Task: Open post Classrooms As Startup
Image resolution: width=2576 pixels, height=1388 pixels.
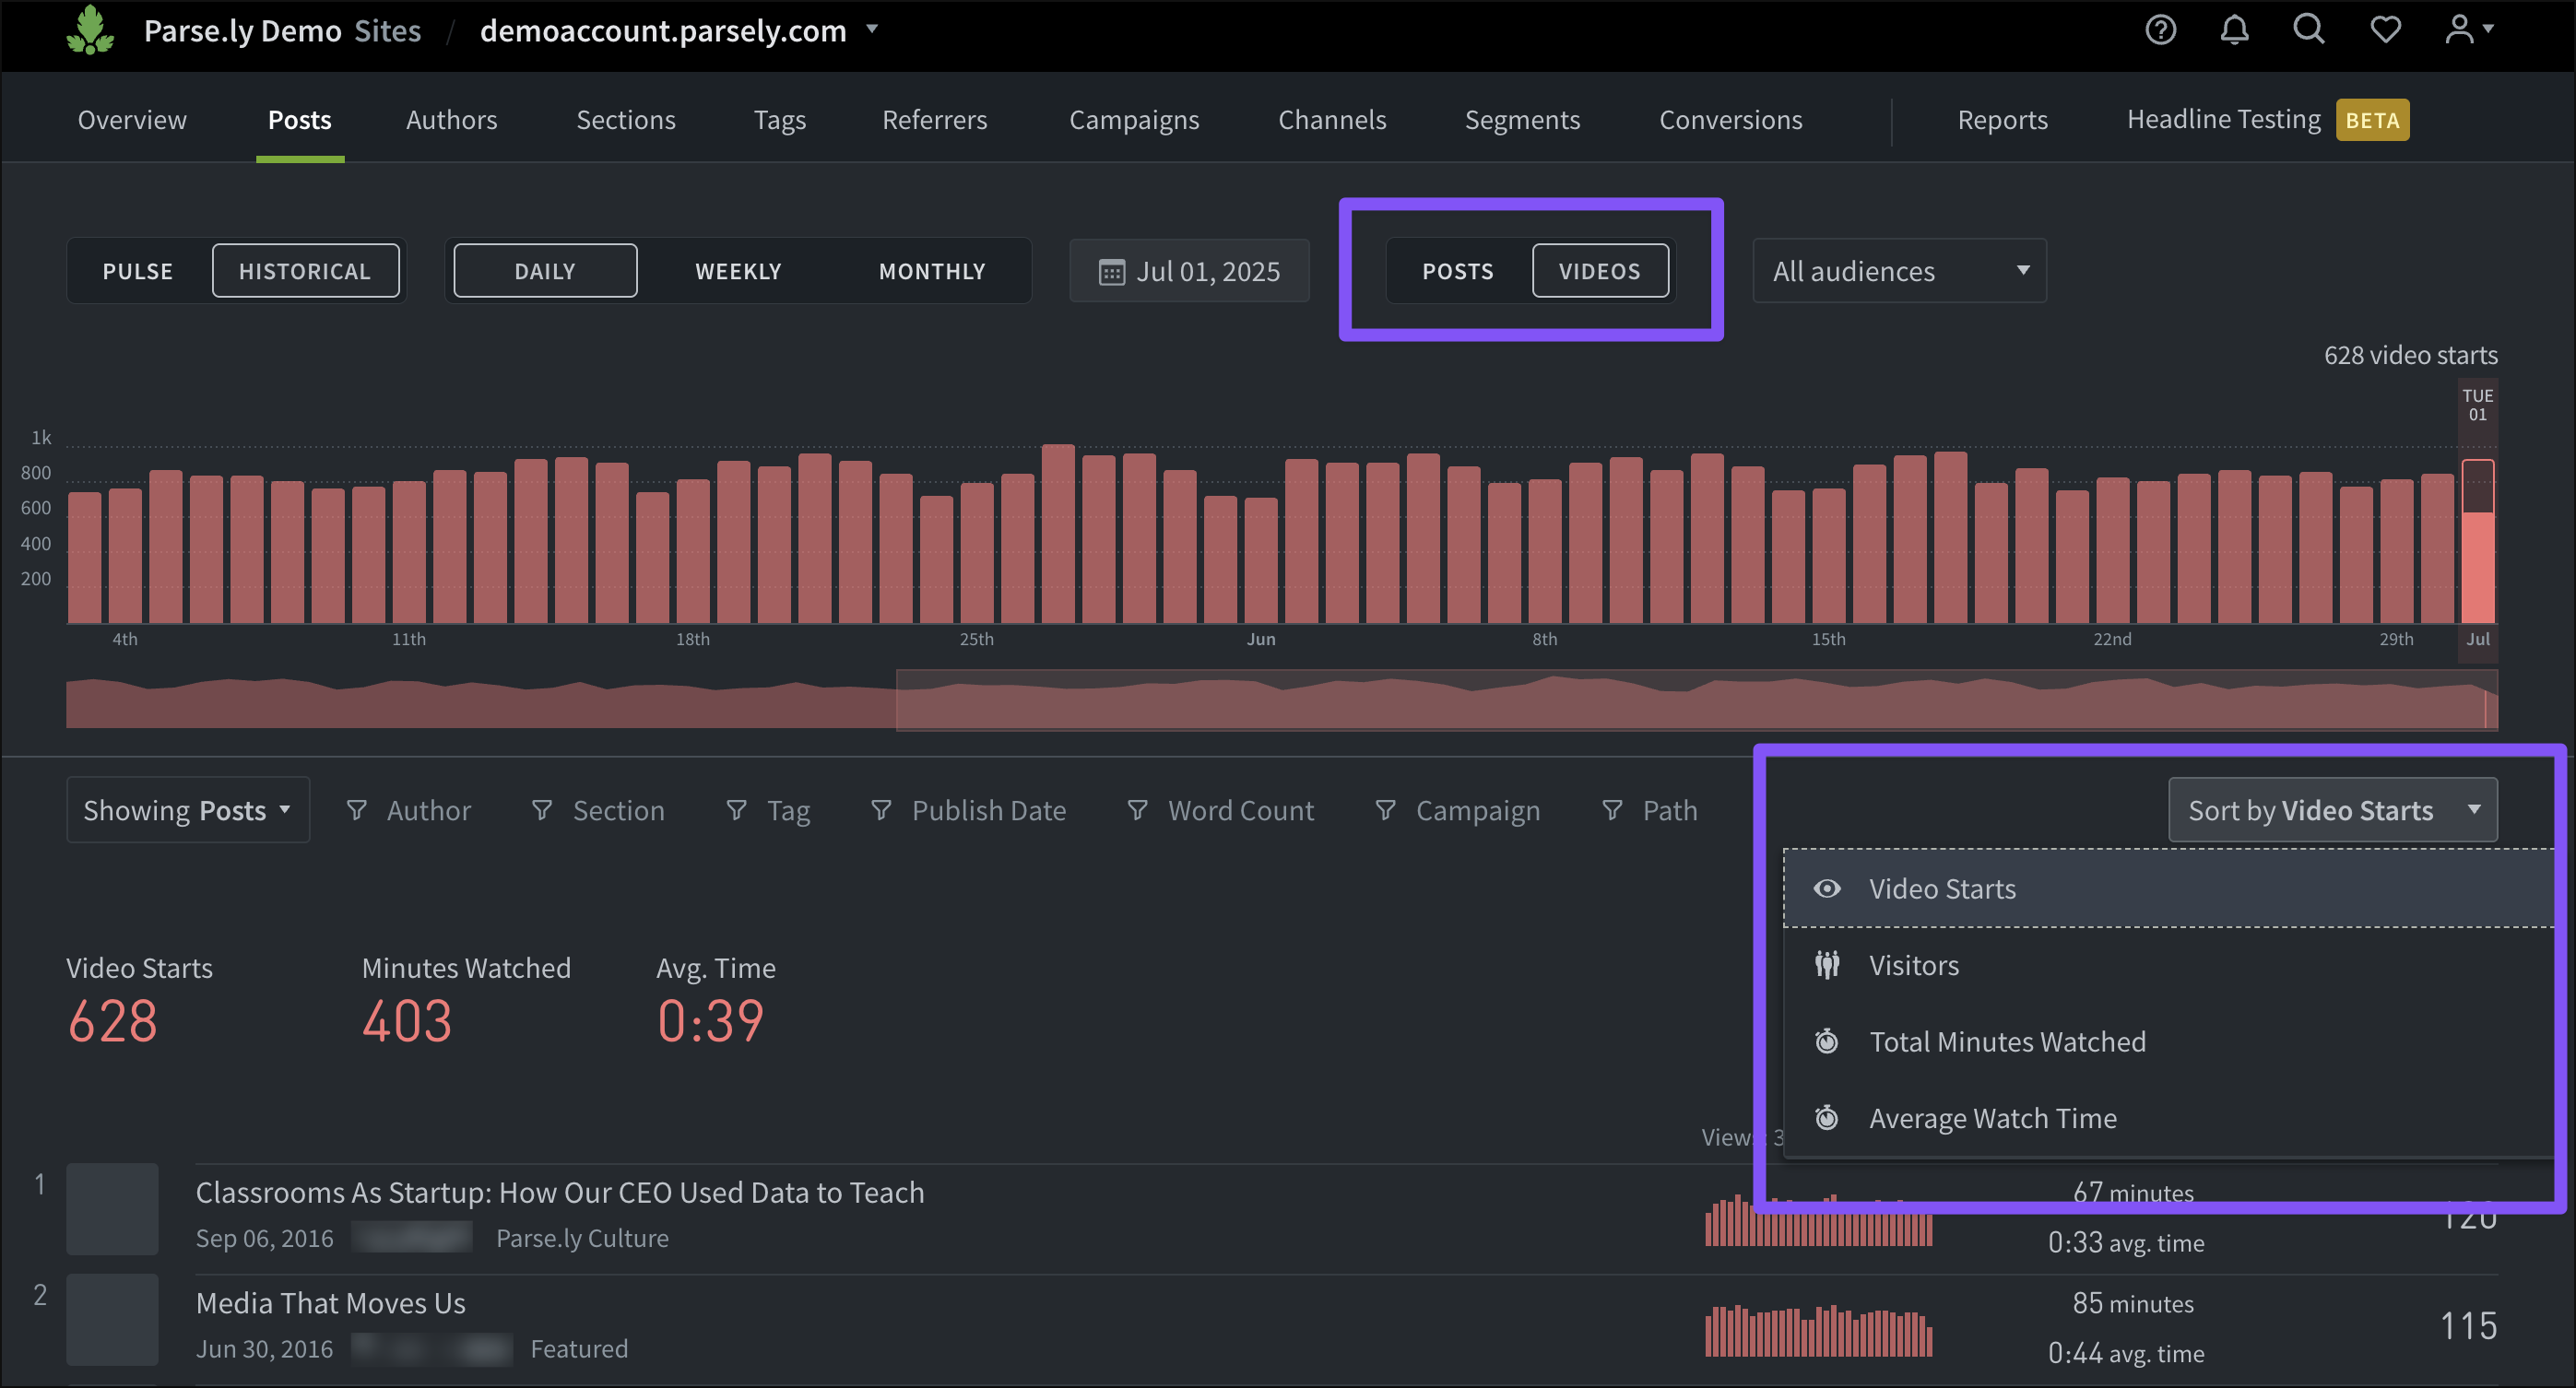Action: [x=560, y=1192]
